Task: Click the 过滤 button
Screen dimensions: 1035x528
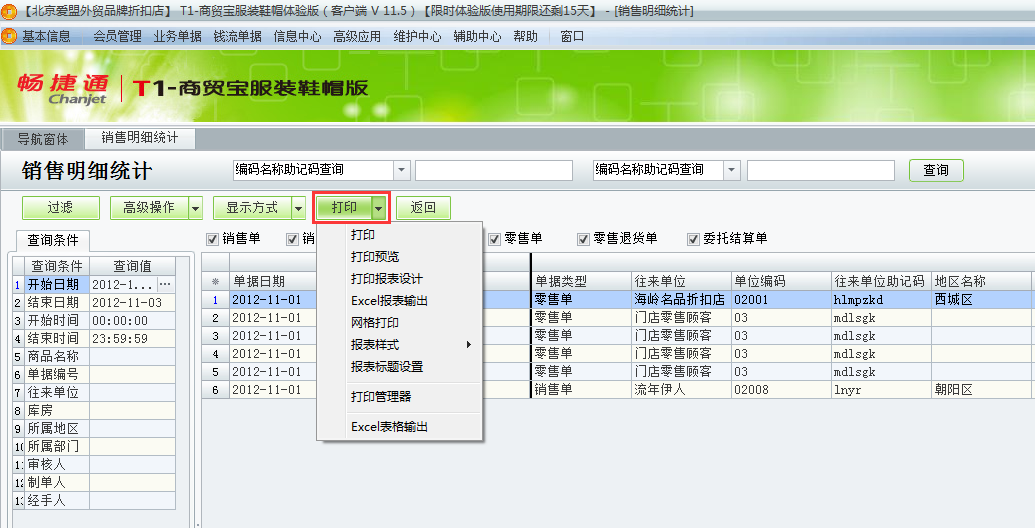Action: tap(61, 208)
